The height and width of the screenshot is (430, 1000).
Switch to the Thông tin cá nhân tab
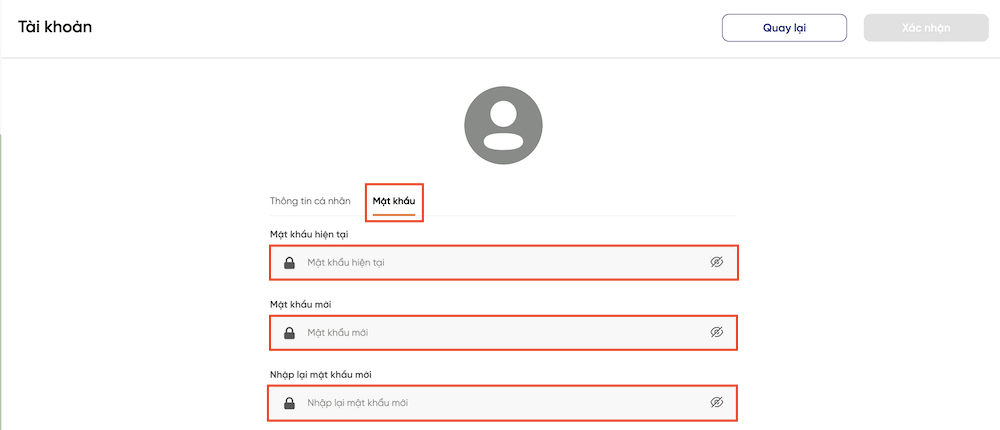coord(310,201)
